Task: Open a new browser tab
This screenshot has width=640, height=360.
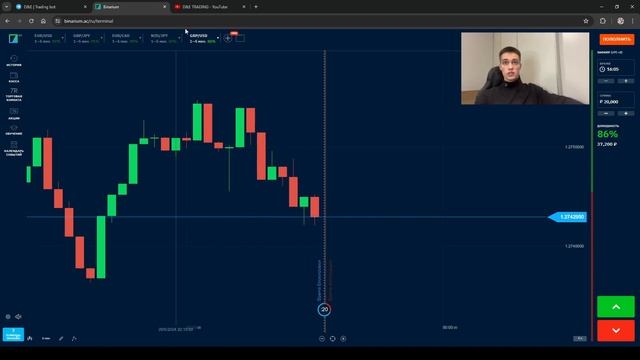Action: 256,7
